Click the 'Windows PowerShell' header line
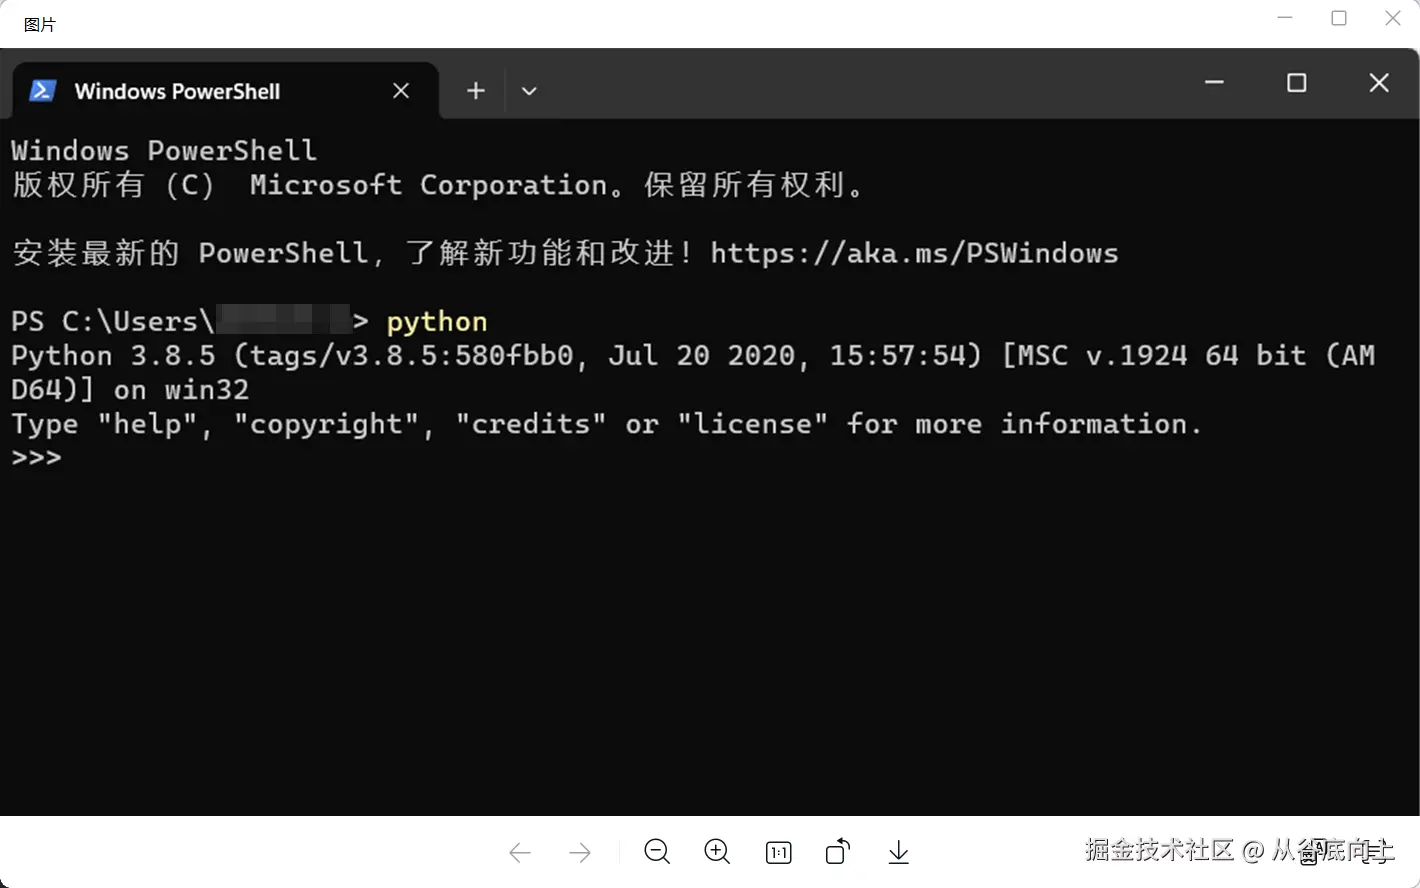This screenshot has width=1420, height=888. click(x=164, y=151)
